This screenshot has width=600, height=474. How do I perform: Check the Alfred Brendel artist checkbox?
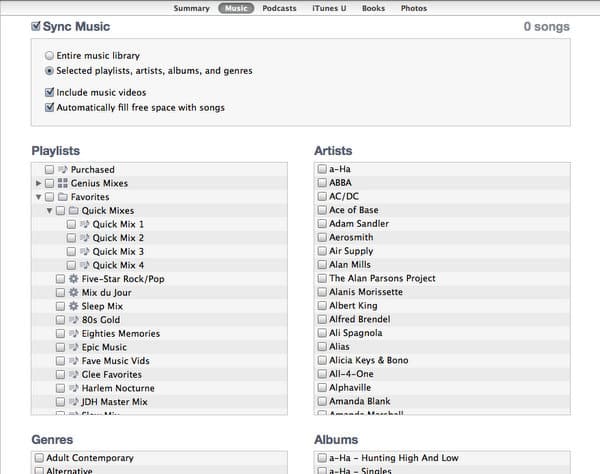coord(322,319)
